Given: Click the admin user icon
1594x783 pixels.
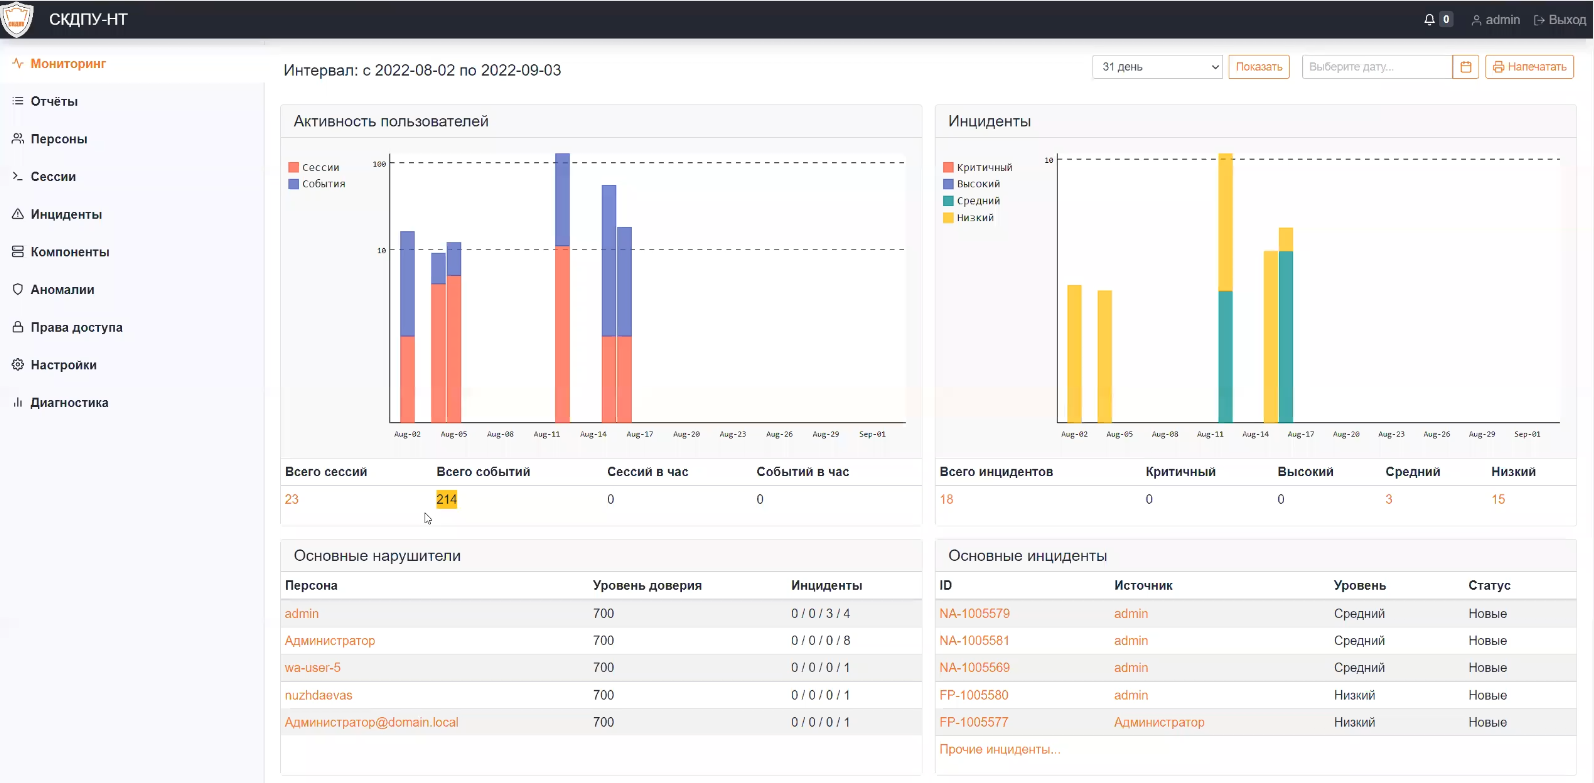Looking at the screenshot, I should (x=1476, y=20).
